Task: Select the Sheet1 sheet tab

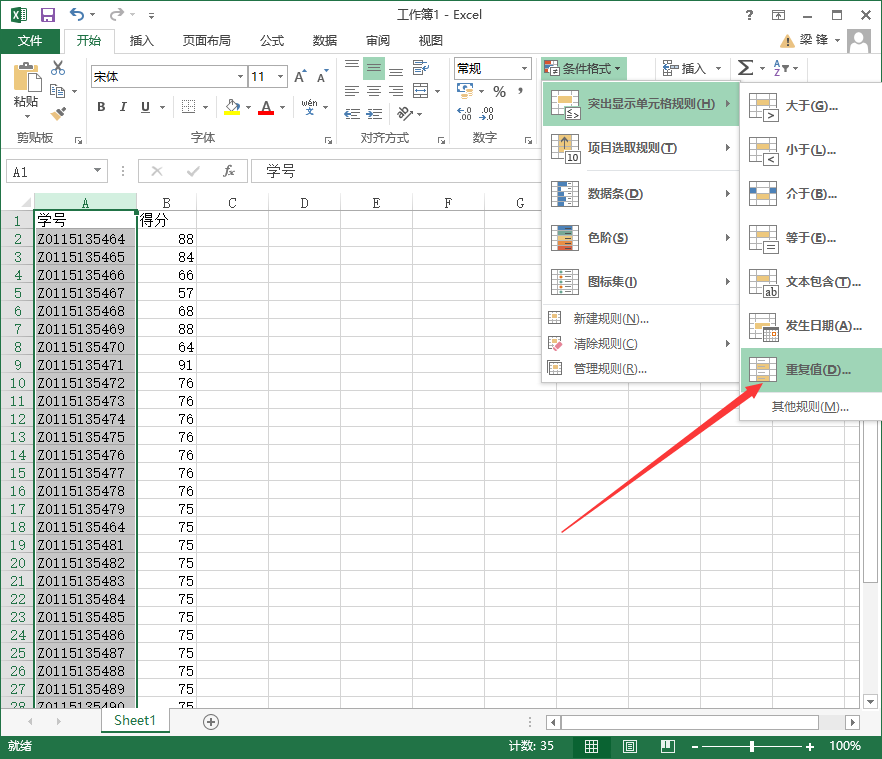Action: coord(135,721)
